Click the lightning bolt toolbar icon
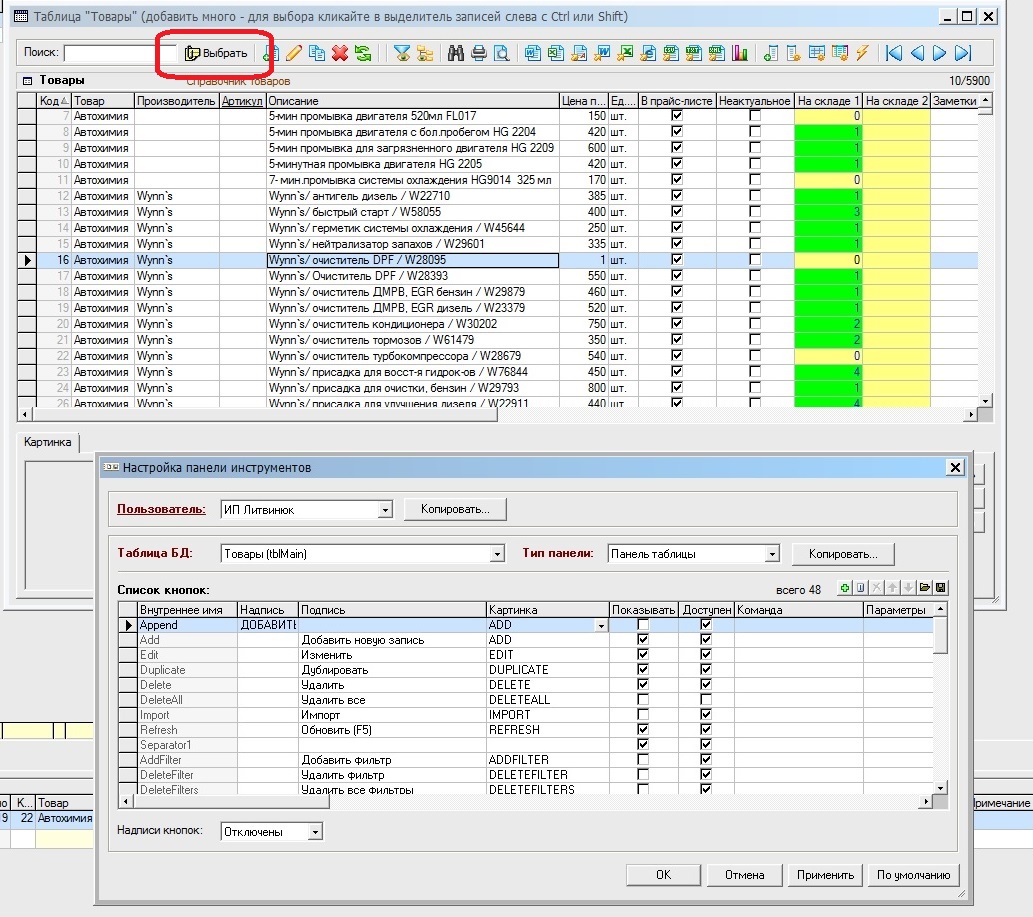 [x=862, y=53]
